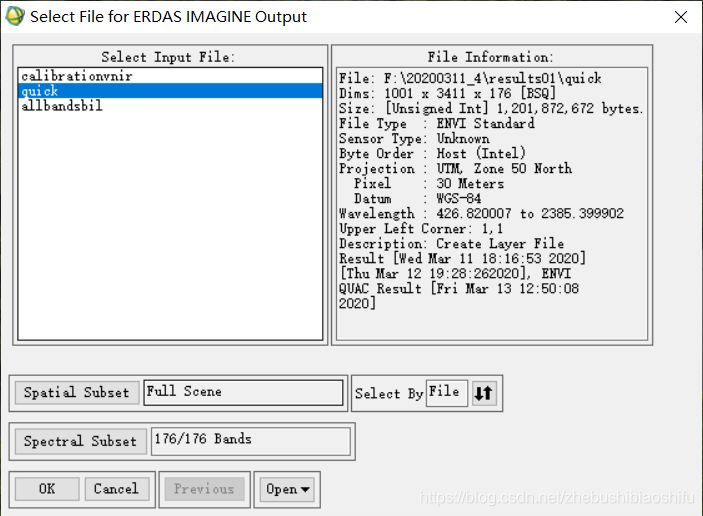
Task: Click the Select By File field
Action: (447, 393)
